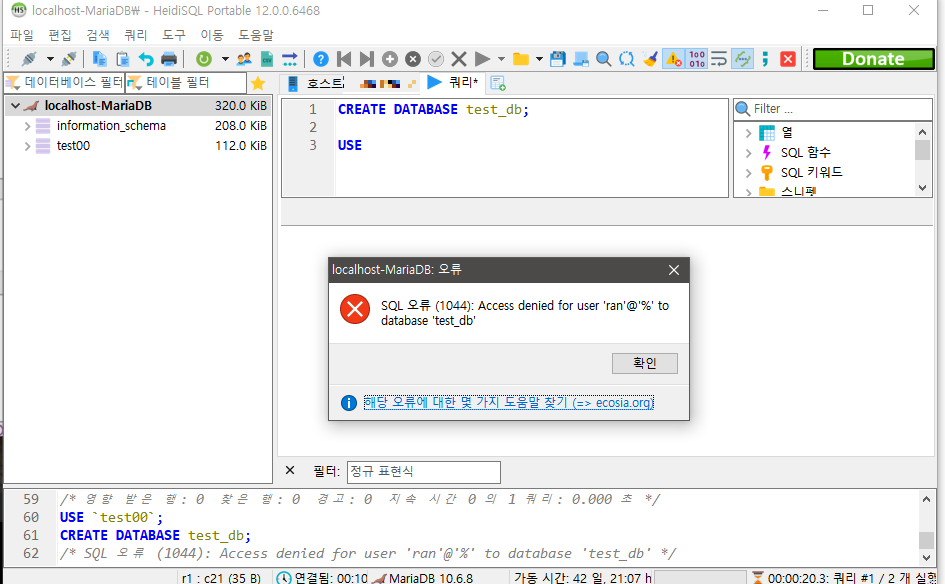Click the Print icon

(169, 59)
